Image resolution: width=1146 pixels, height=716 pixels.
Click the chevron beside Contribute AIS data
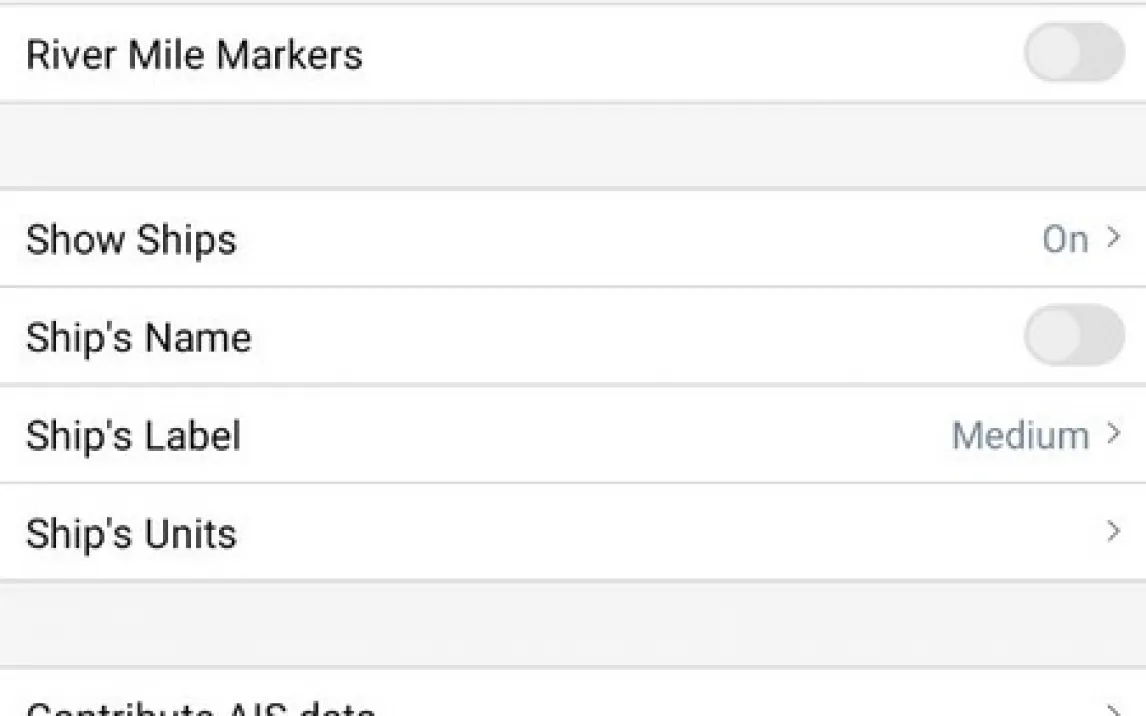pyautogui.click(x=1113, y=708)
